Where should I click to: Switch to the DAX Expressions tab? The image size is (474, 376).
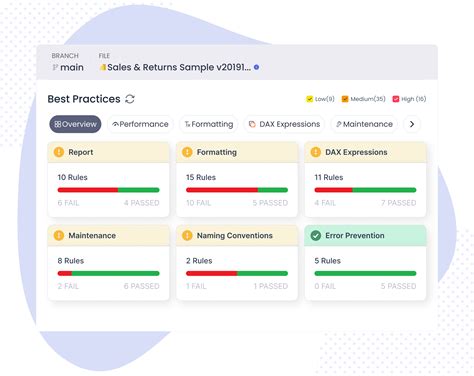point(284,124)
